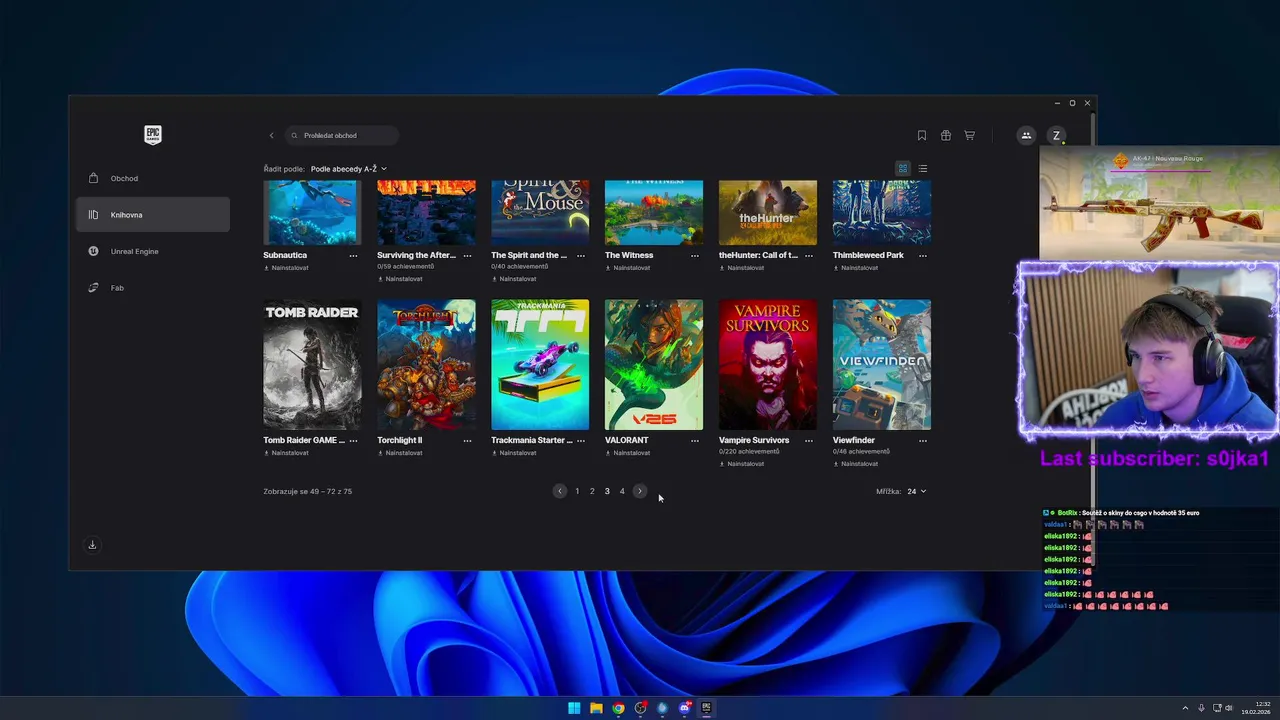Click the Tomb Raider cover art

point(312,365)
